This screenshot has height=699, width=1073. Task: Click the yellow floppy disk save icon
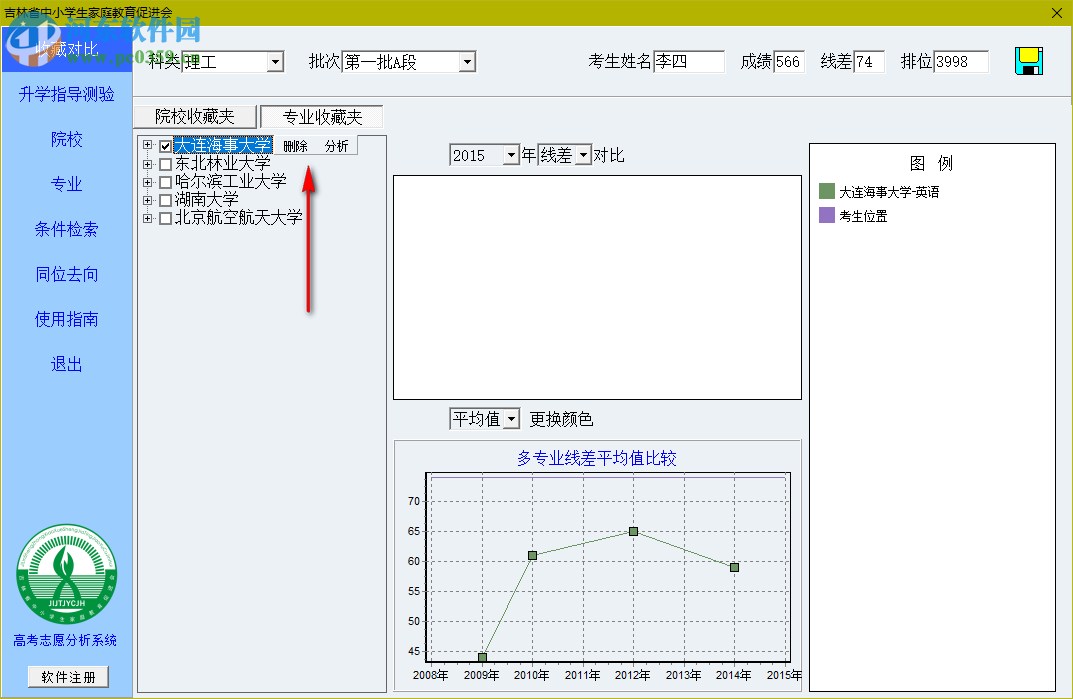click(x=1028, y=61)
